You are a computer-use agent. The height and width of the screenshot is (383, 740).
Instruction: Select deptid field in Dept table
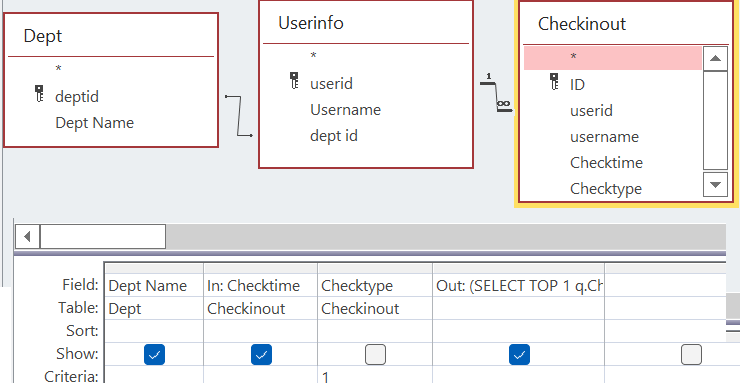point(77,97)
